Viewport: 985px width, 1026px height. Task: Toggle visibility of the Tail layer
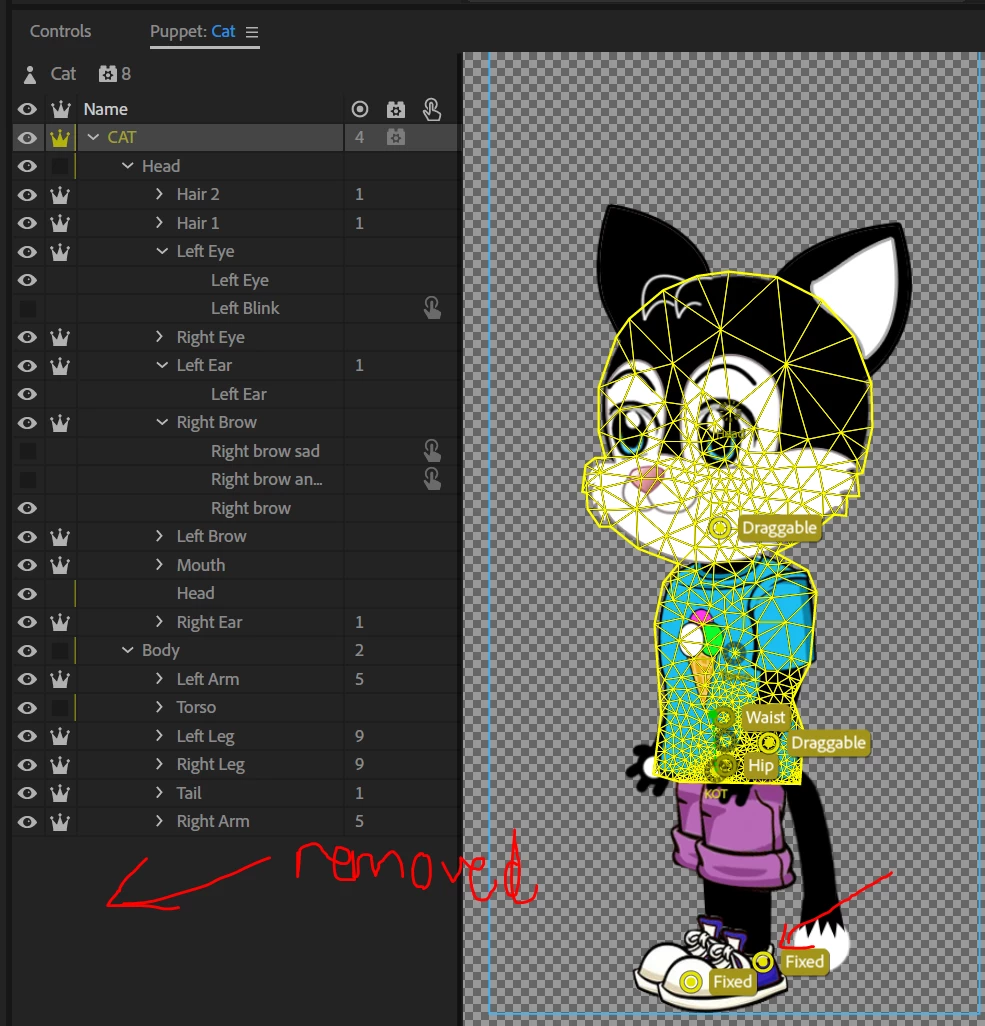pyautogui.click(x=27, y=793)
